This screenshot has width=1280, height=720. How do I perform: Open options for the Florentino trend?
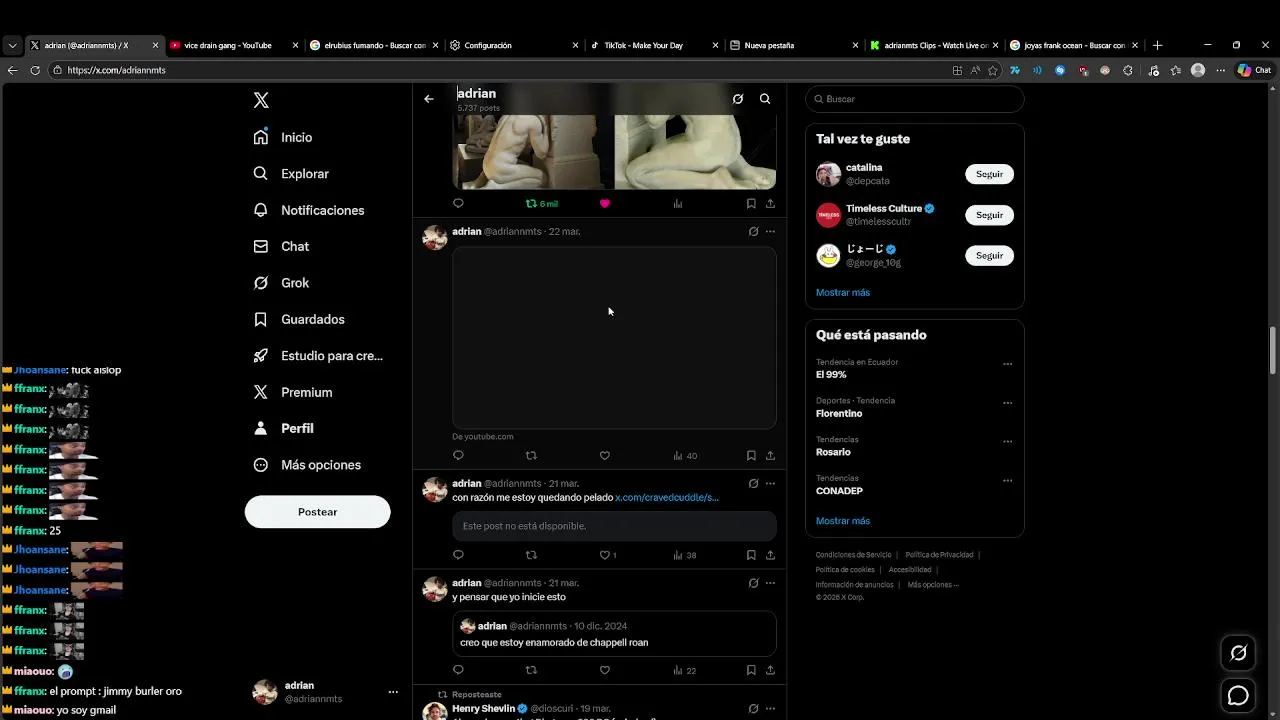tap(1007, 403)
